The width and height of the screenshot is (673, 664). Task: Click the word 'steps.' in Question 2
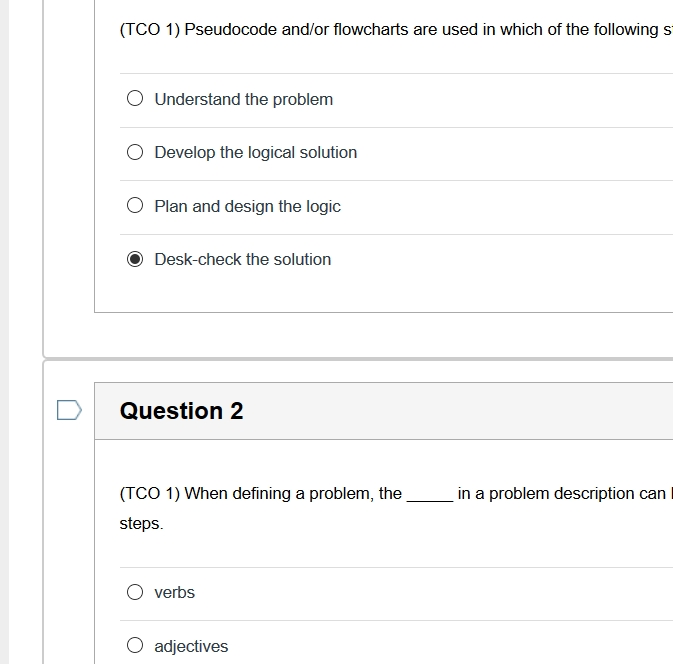141,523
